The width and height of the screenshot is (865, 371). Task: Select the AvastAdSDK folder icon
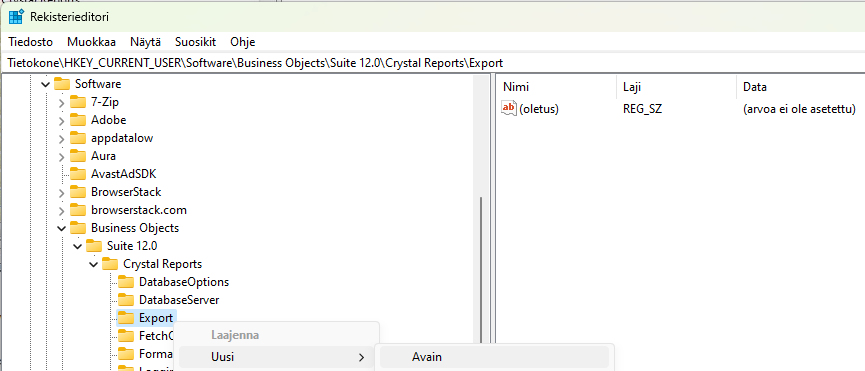[78, 174]
